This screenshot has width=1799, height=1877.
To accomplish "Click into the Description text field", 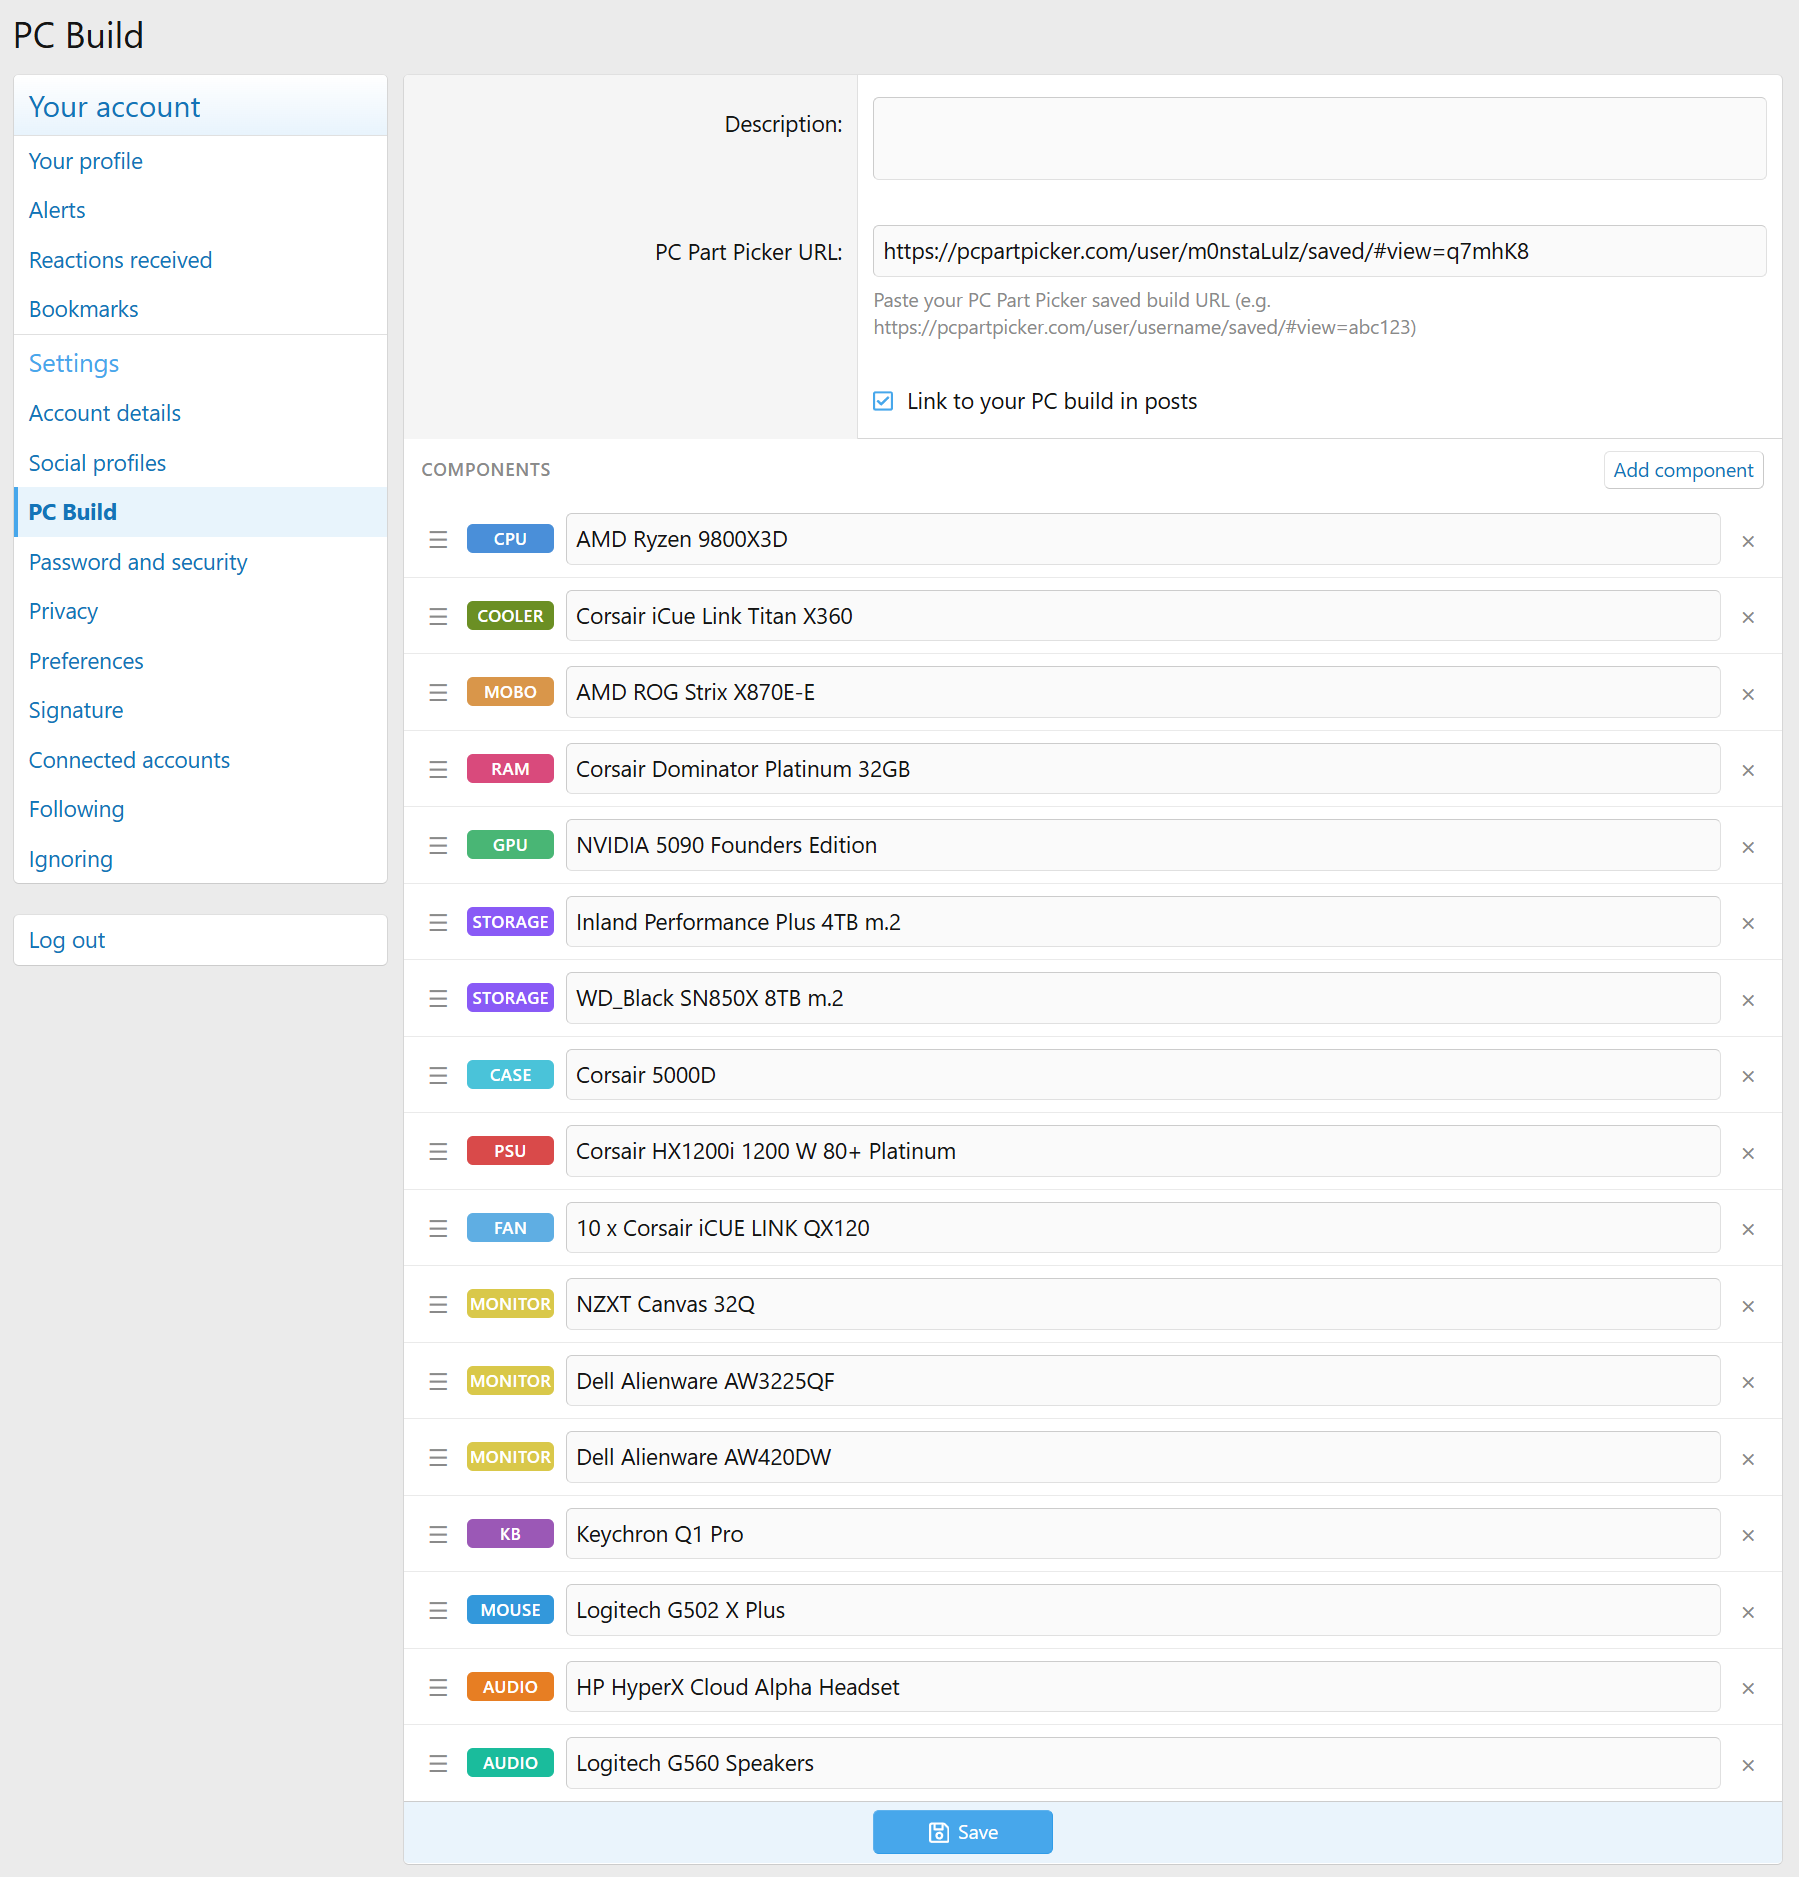I will pos(1318,139).
